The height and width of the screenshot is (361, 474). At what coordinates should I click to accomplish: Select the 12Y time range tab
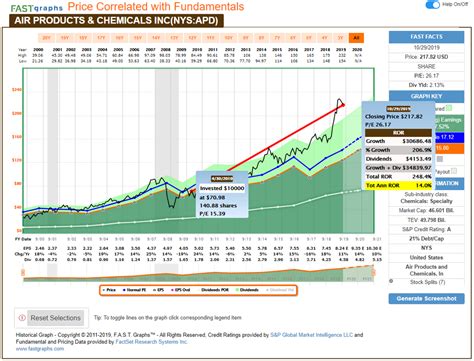click(x=192, y=38)
